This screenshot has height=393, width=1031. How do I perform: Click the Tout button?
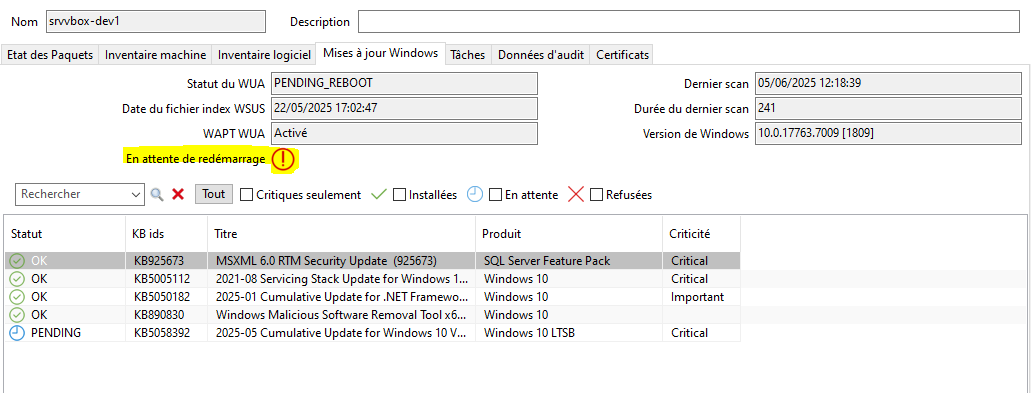click(214, 194)
